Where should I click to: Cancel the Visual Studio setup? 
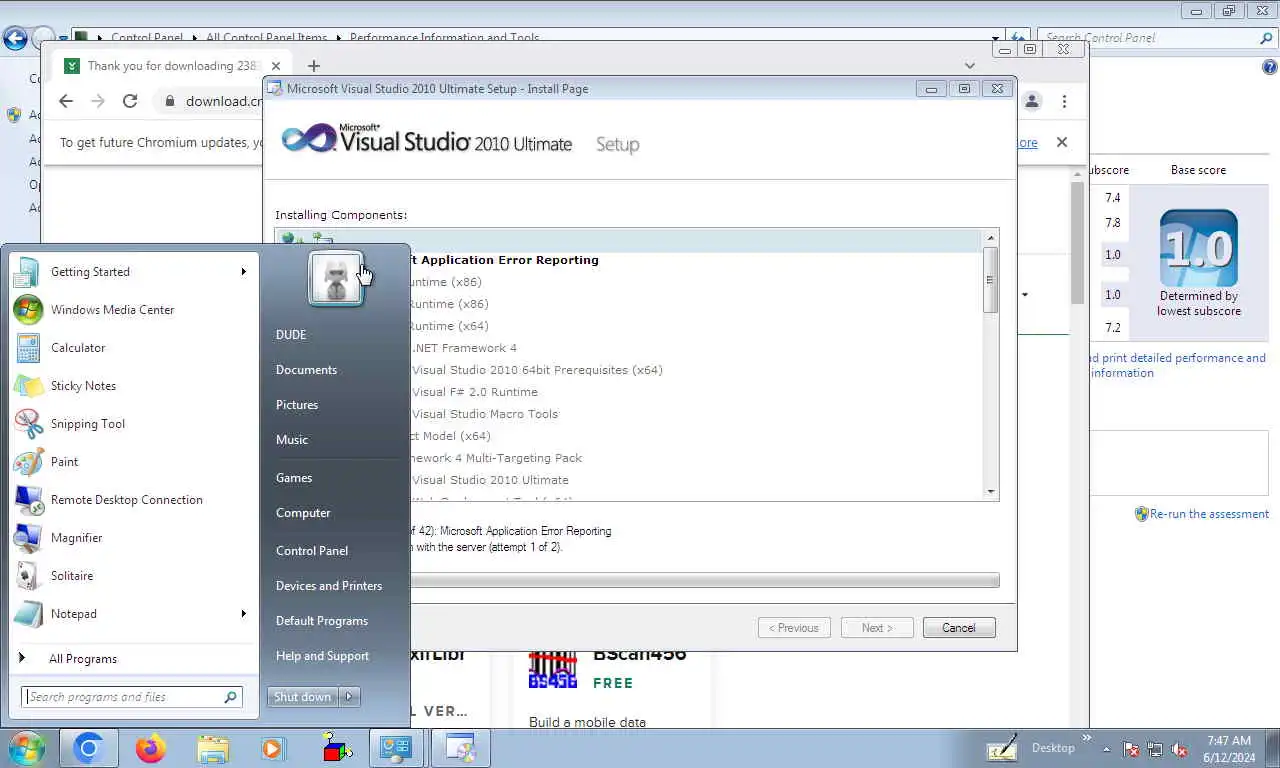958,628
